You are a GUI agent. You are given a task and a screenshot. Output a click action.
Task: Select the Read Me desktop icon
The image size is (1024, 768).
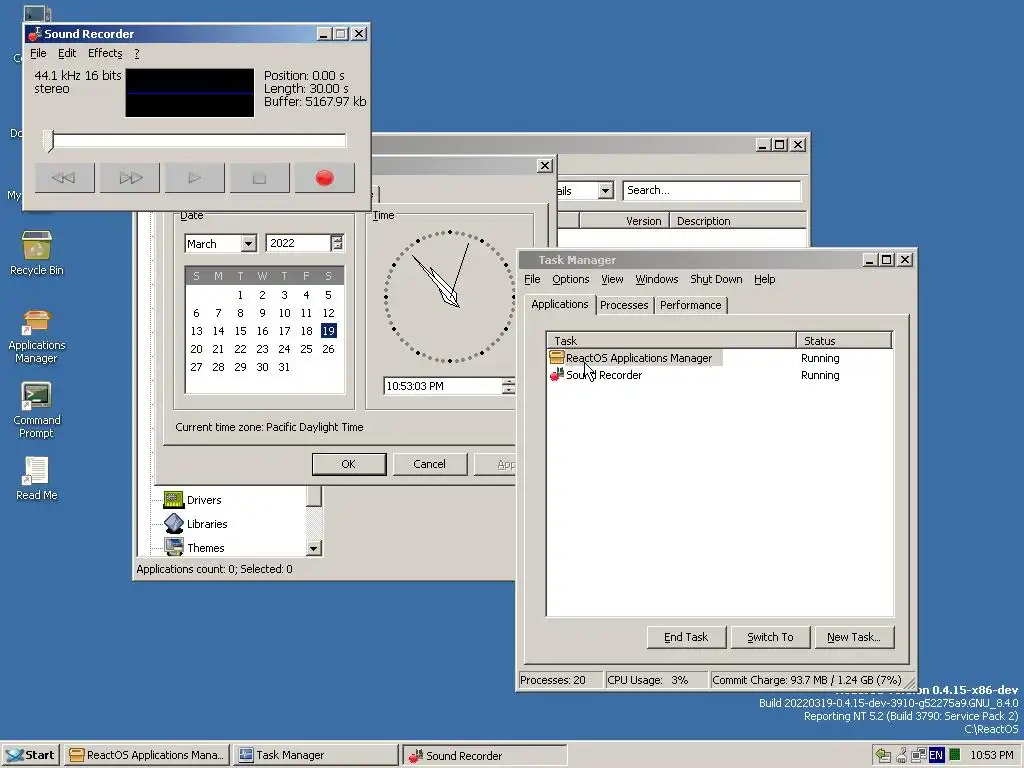click(x=37, y=479)
